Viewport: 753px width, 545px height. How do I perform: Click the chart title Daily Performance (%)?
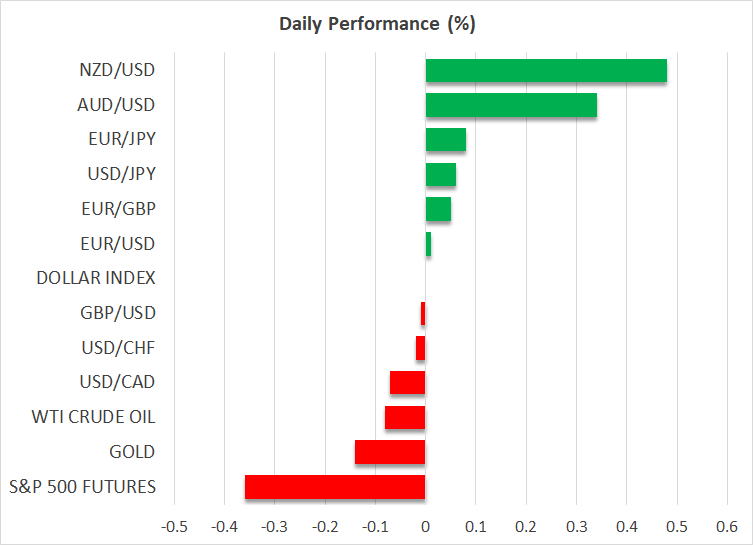coord(376,23)
